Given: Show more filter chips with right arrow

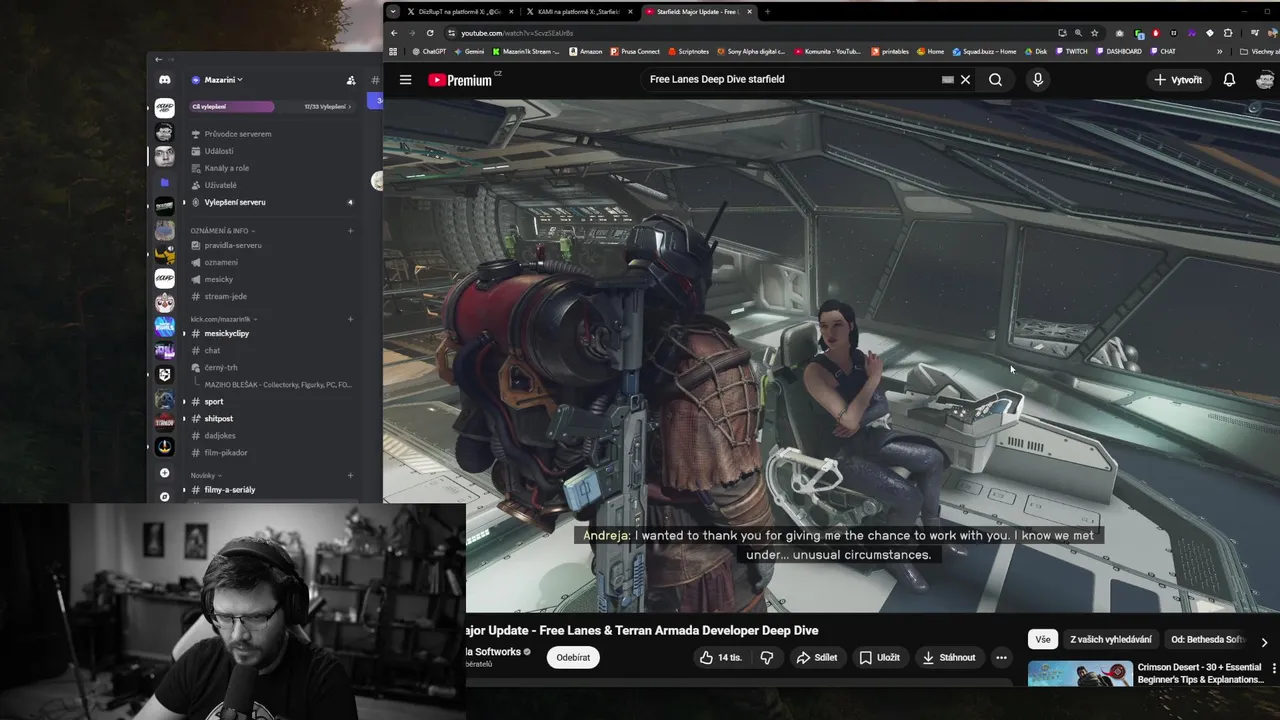Looking at the screenshot, I should [x=1264, y=642].
